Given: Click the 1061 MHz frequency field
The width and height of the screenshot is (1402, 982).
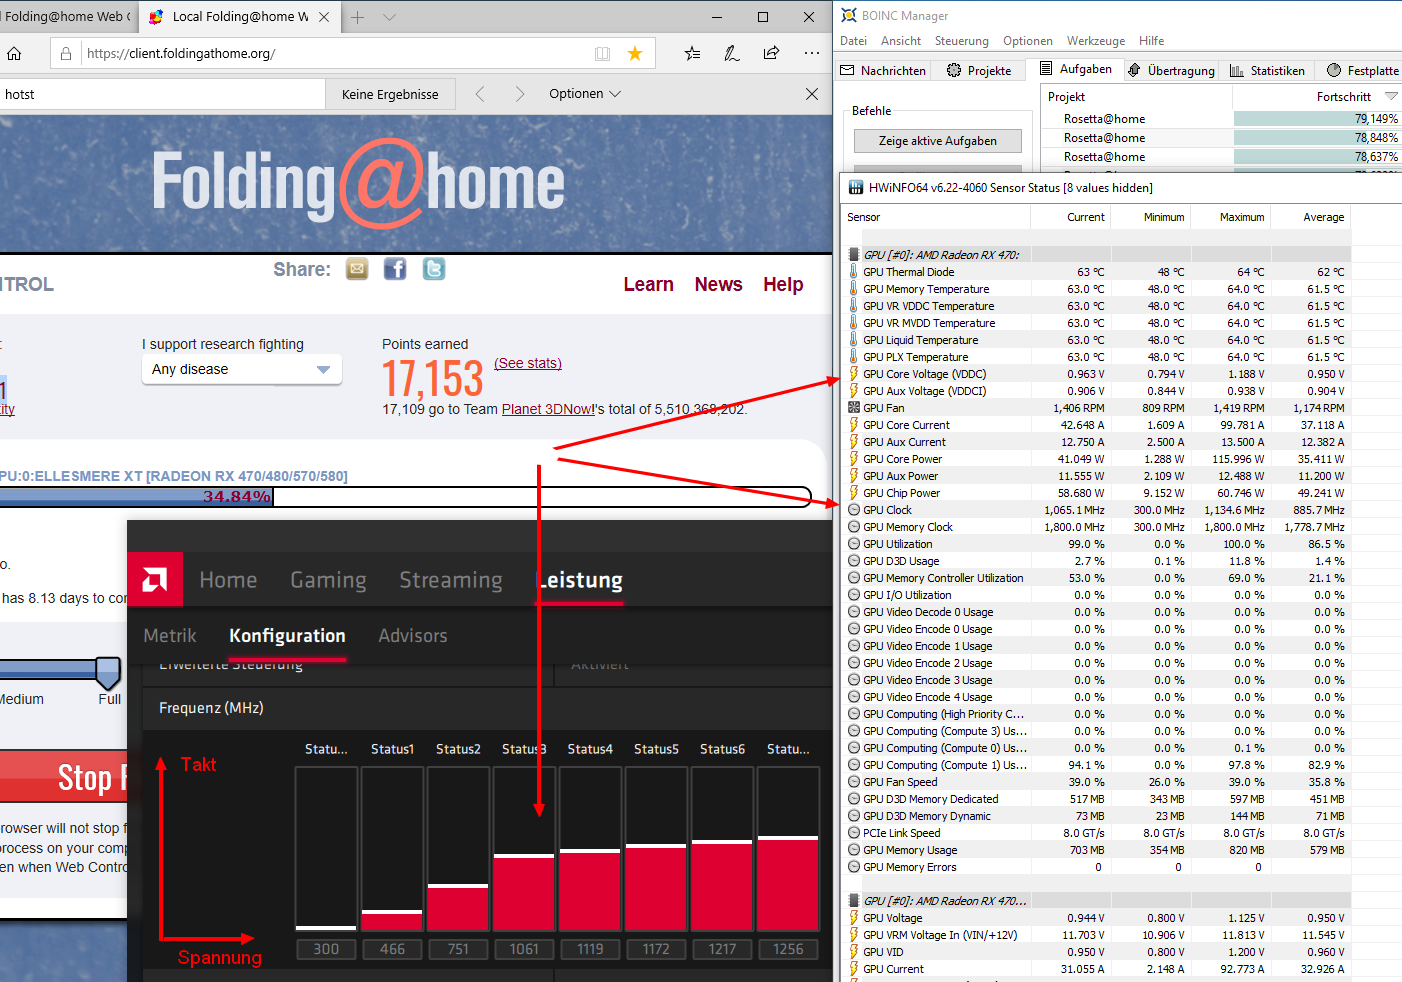Looking at the screenshot, I should pyautogui.click(x=524, y=949).
